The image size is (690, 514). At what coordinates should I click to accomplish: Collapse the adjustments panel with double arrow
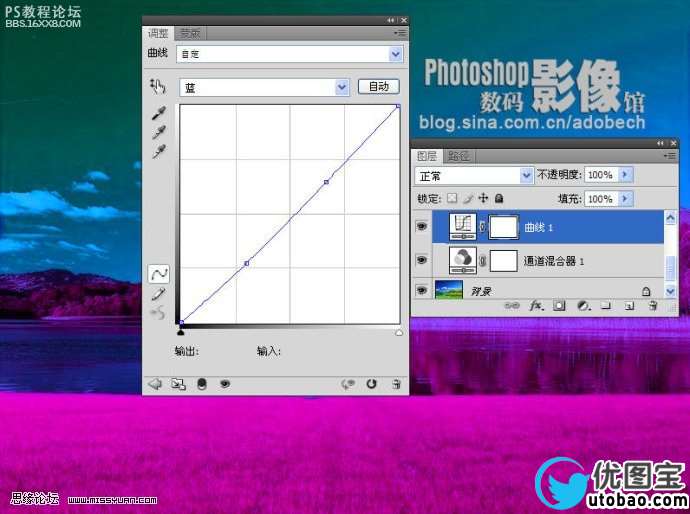coord(391,20)
